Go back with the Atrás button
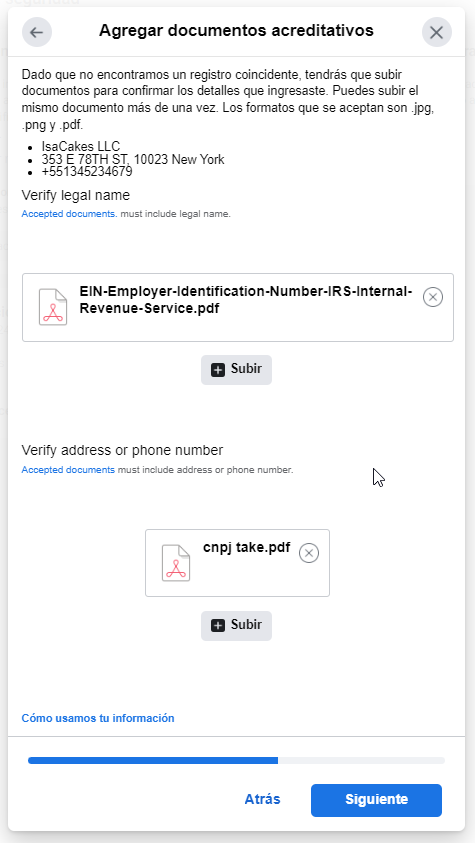The height and width of the screenshot is (843, 475). [262, 799]
